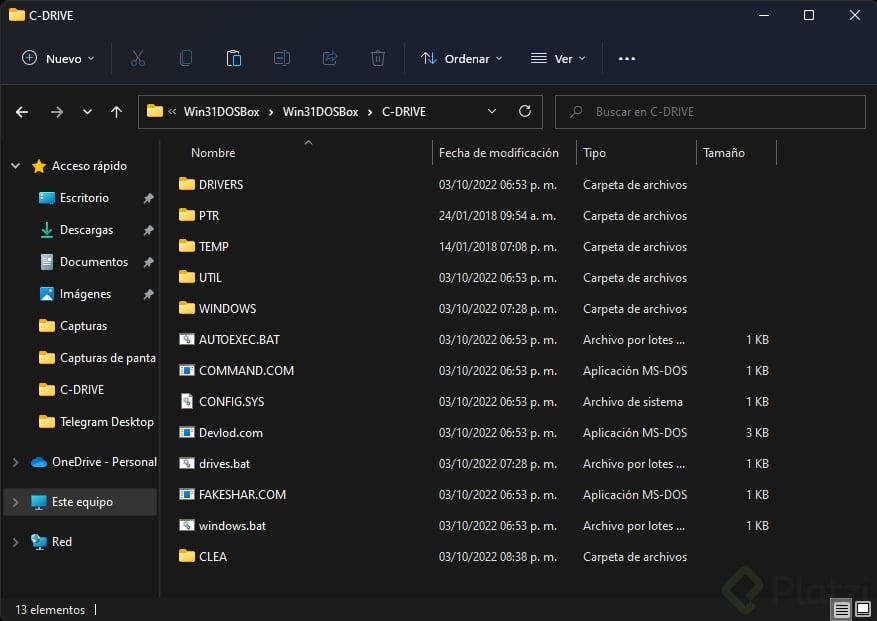Click the Cut scissors icon in toolbar
Screen dimensions: 877x621
[x=138, y=59]
